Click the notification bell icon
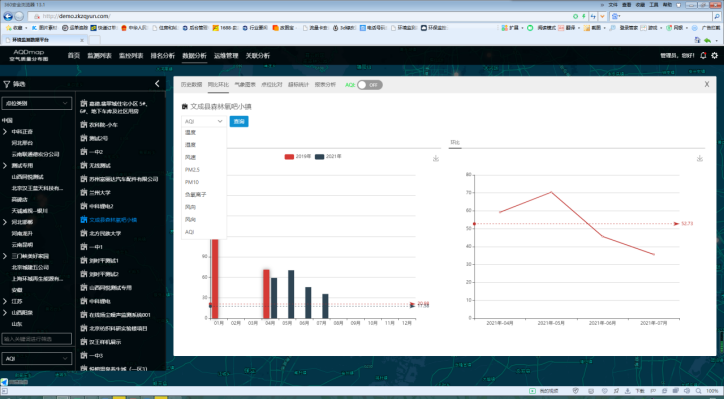Screen dimensions: 724x399 pos(703,55)
